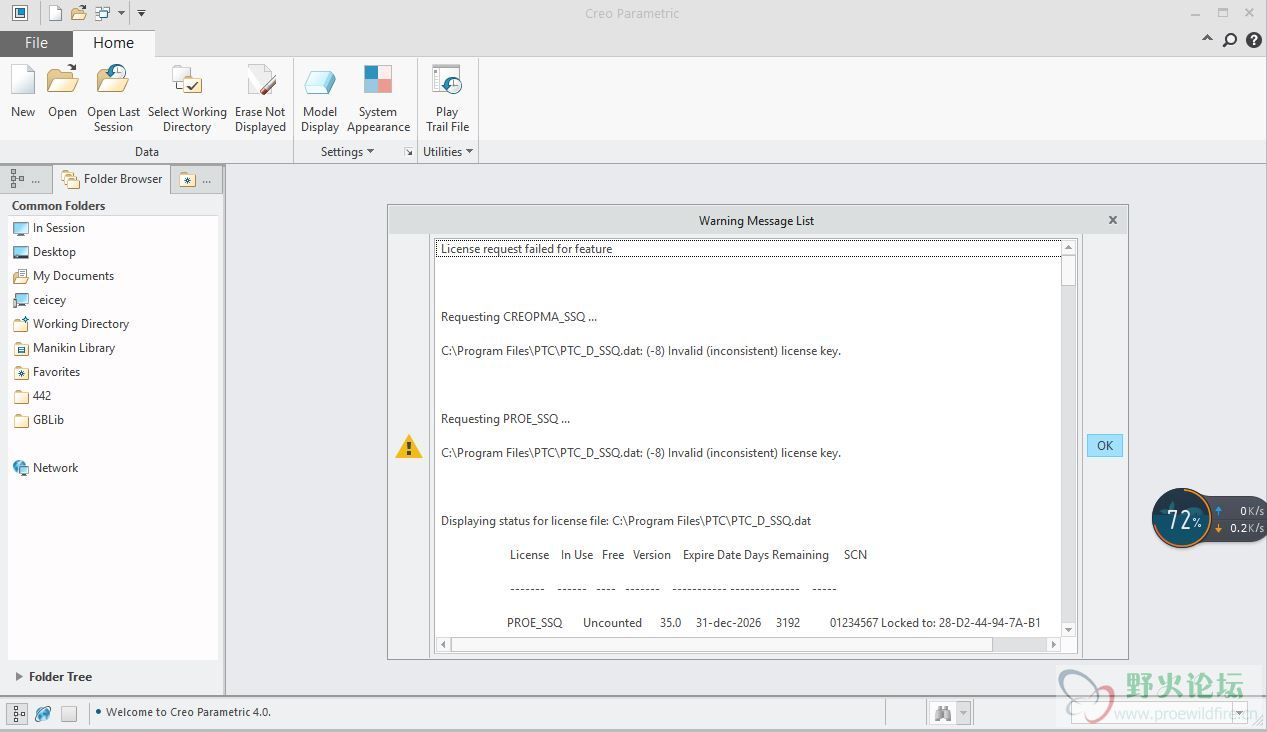Click the vertical scrollbar thumb in warning list
The image size is (1267, 732).
pyautogui.click(x=1068, y=271)
